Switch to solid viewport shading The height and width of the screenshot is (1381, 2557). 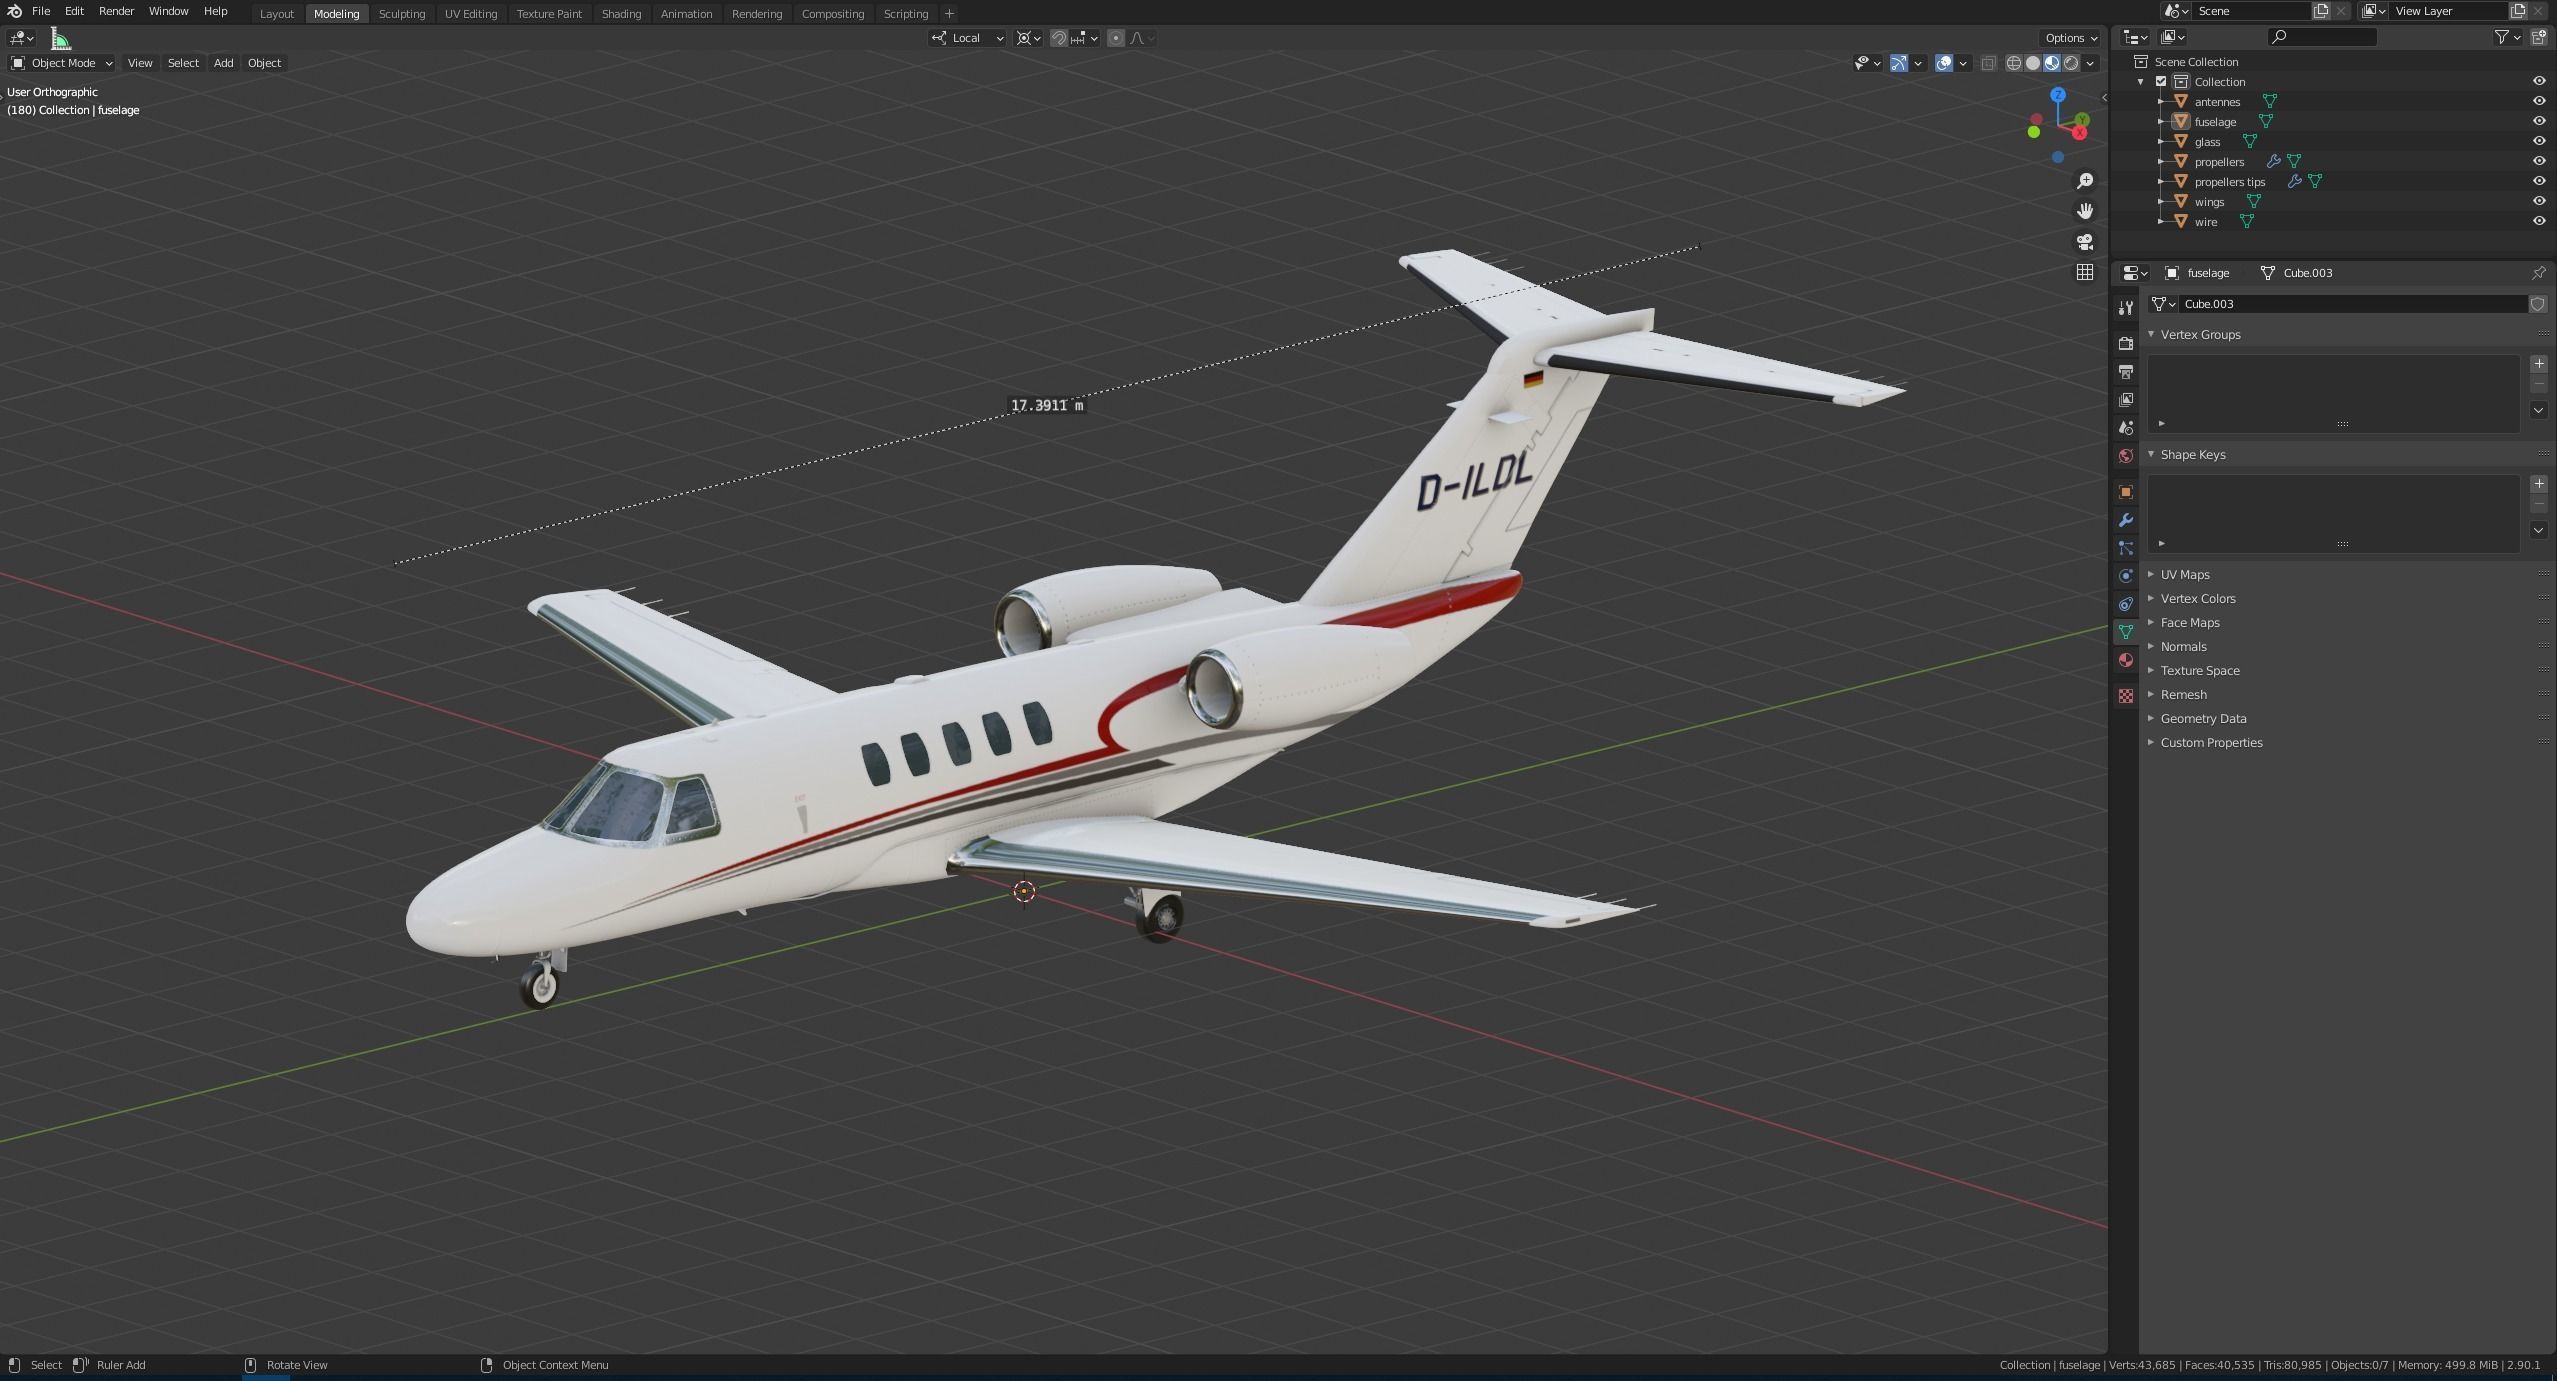pyautogui.click(x=2033, y=63)
